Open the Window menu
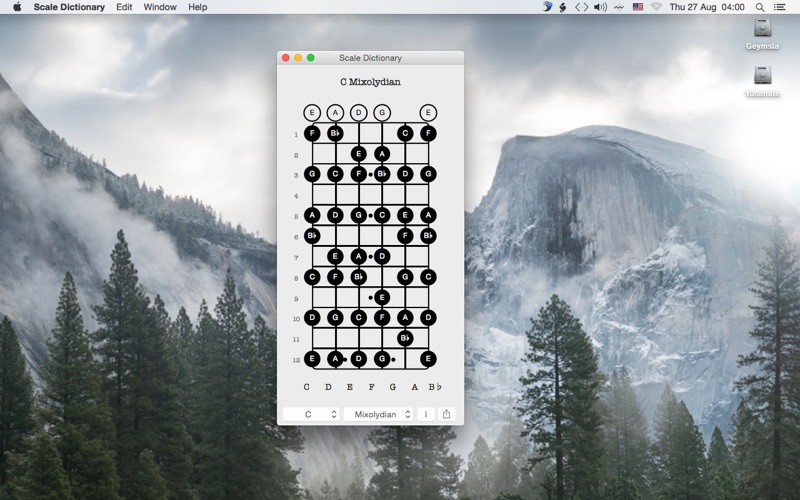The height and width of the screenshot is (500, 800). (x=160, y=7)
